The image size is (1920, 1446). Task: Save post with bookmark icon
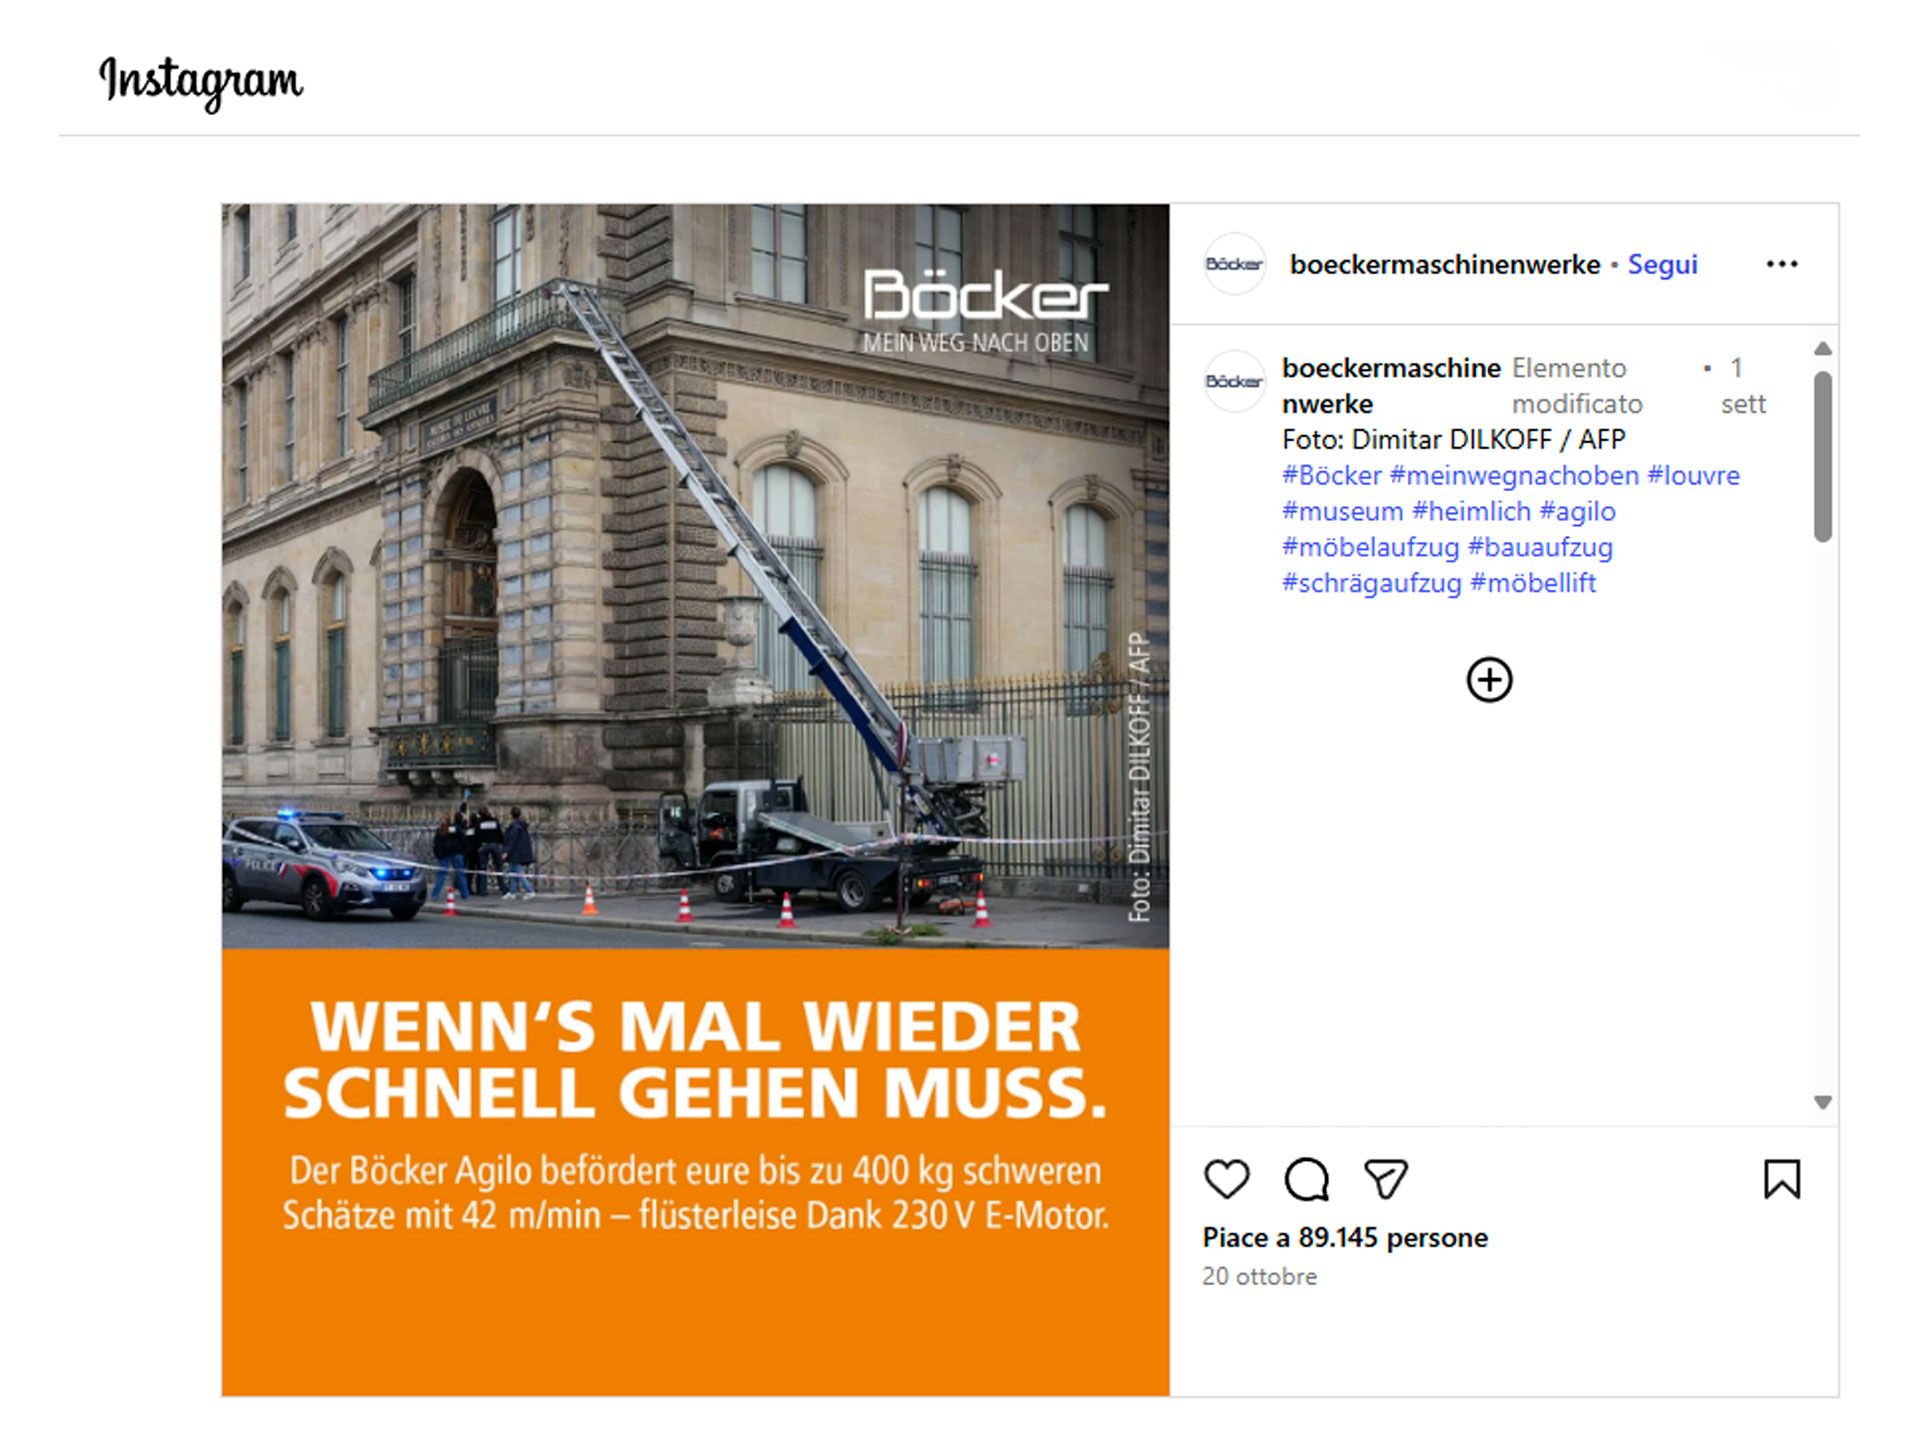point(1782,1179)
